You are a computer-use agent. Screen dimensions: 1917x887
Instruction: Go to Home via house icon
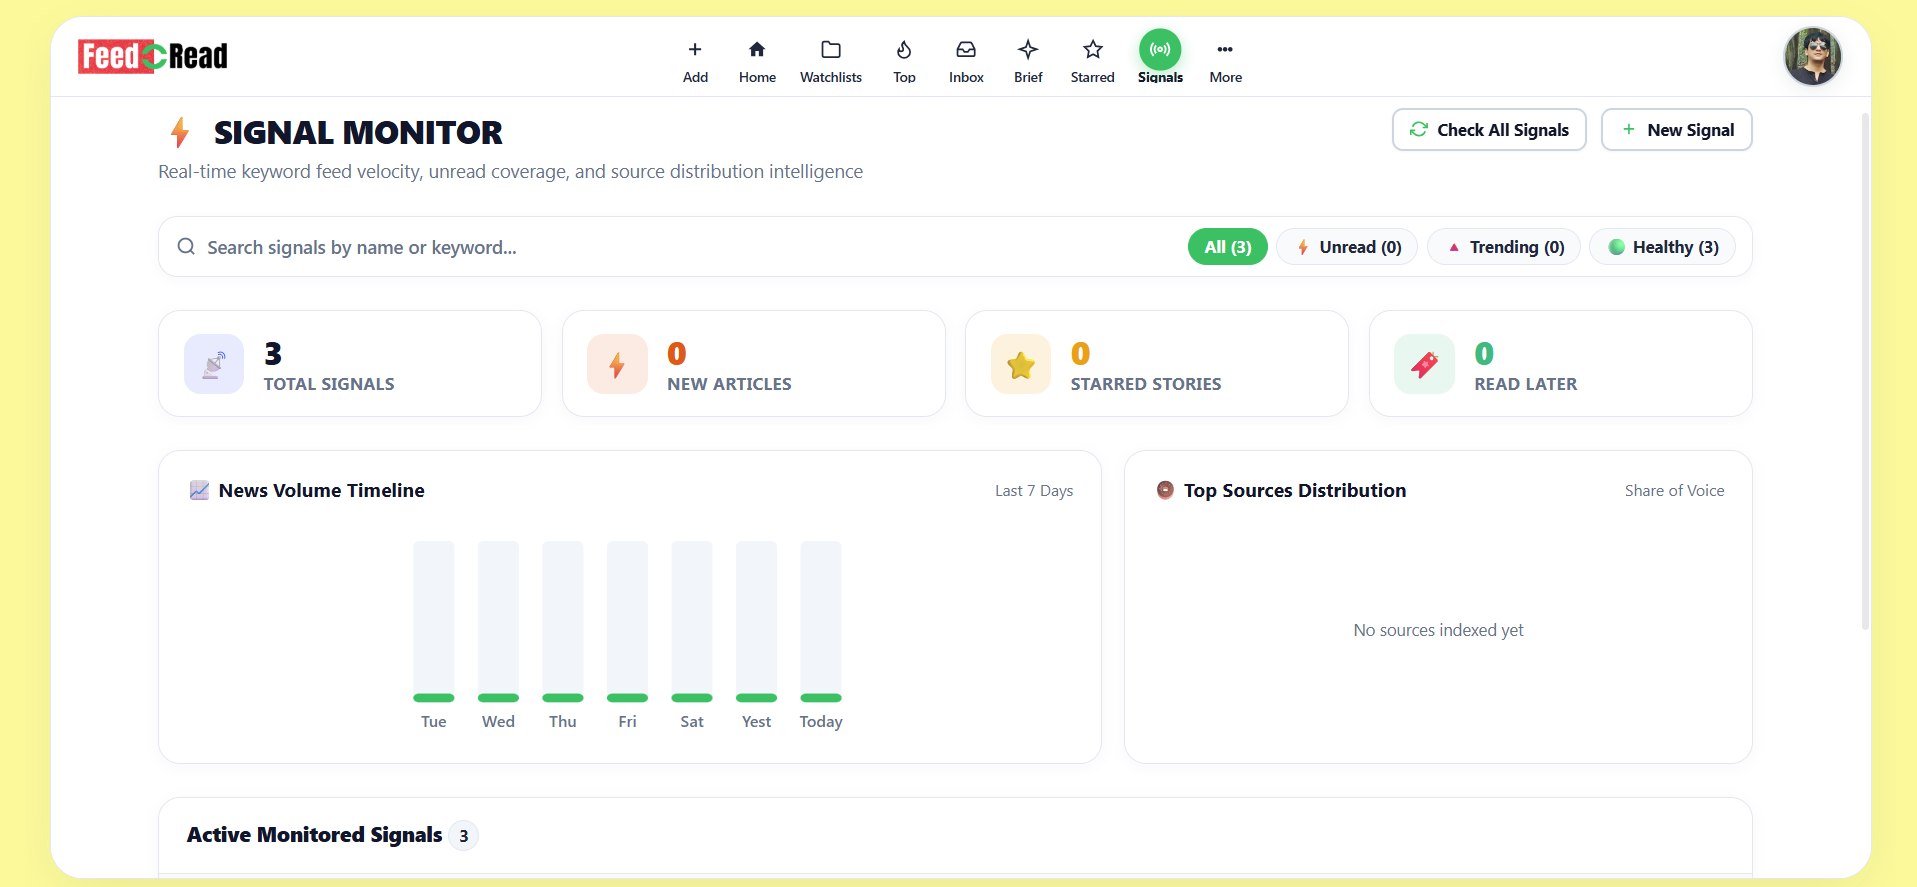[757, 49]
